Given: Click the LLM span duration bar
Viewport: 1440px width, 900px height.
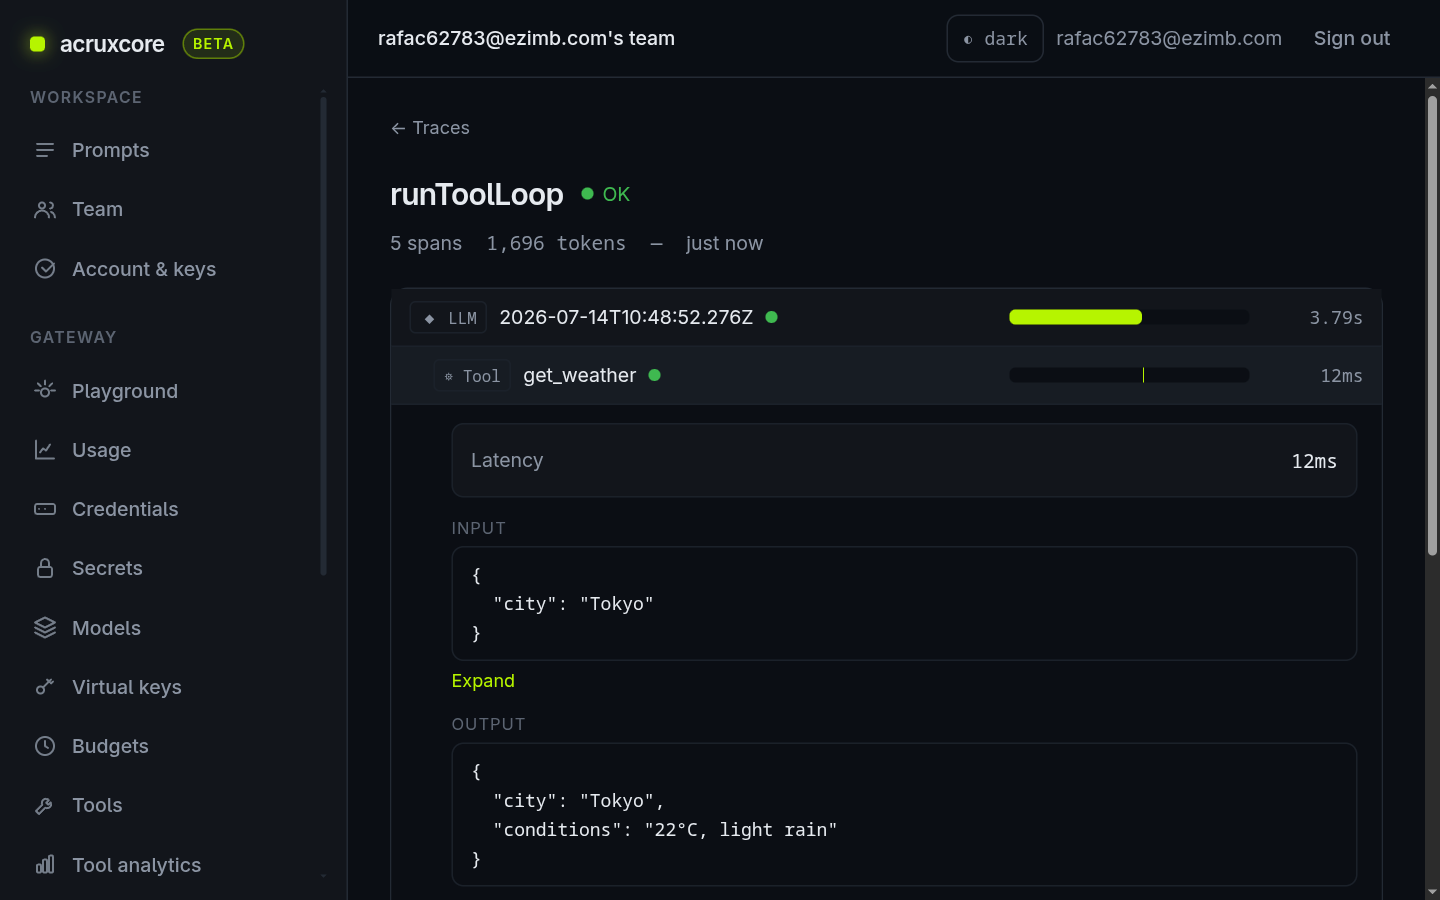Looking at the screenshot, I should [1129, 317].
